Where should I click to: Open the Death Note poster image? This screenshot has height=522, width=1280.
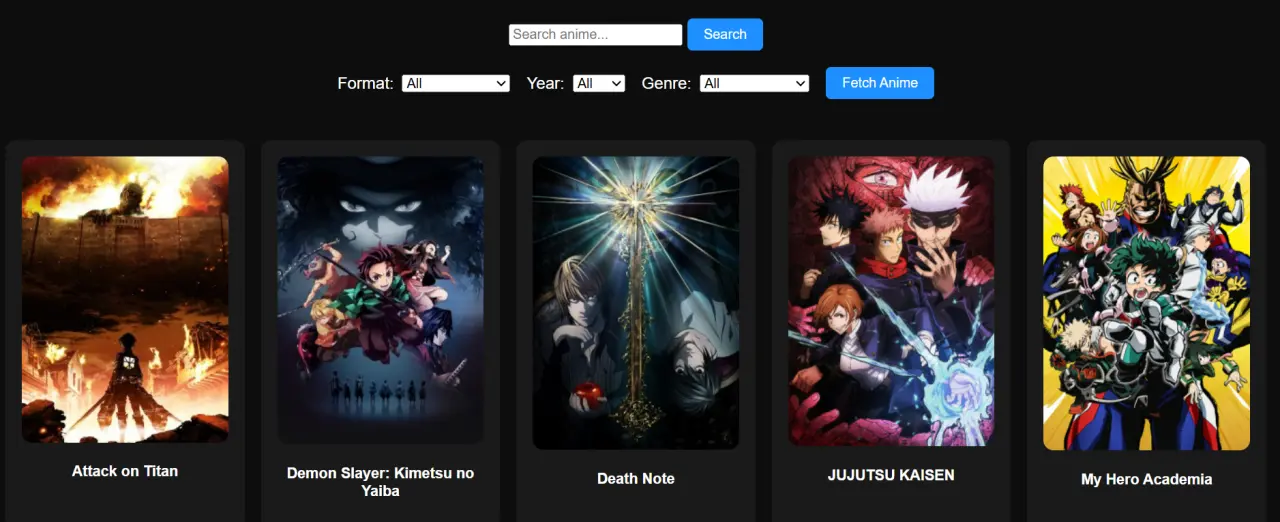[x=636, y=303]
